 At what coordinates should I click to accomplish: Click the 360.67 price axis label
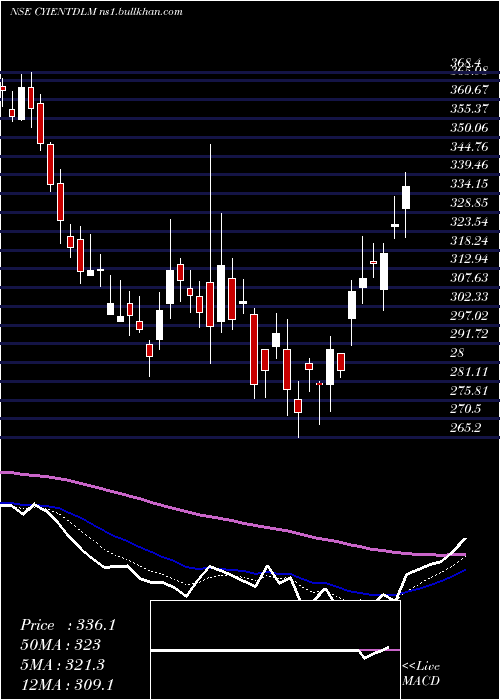pos(469,90)
